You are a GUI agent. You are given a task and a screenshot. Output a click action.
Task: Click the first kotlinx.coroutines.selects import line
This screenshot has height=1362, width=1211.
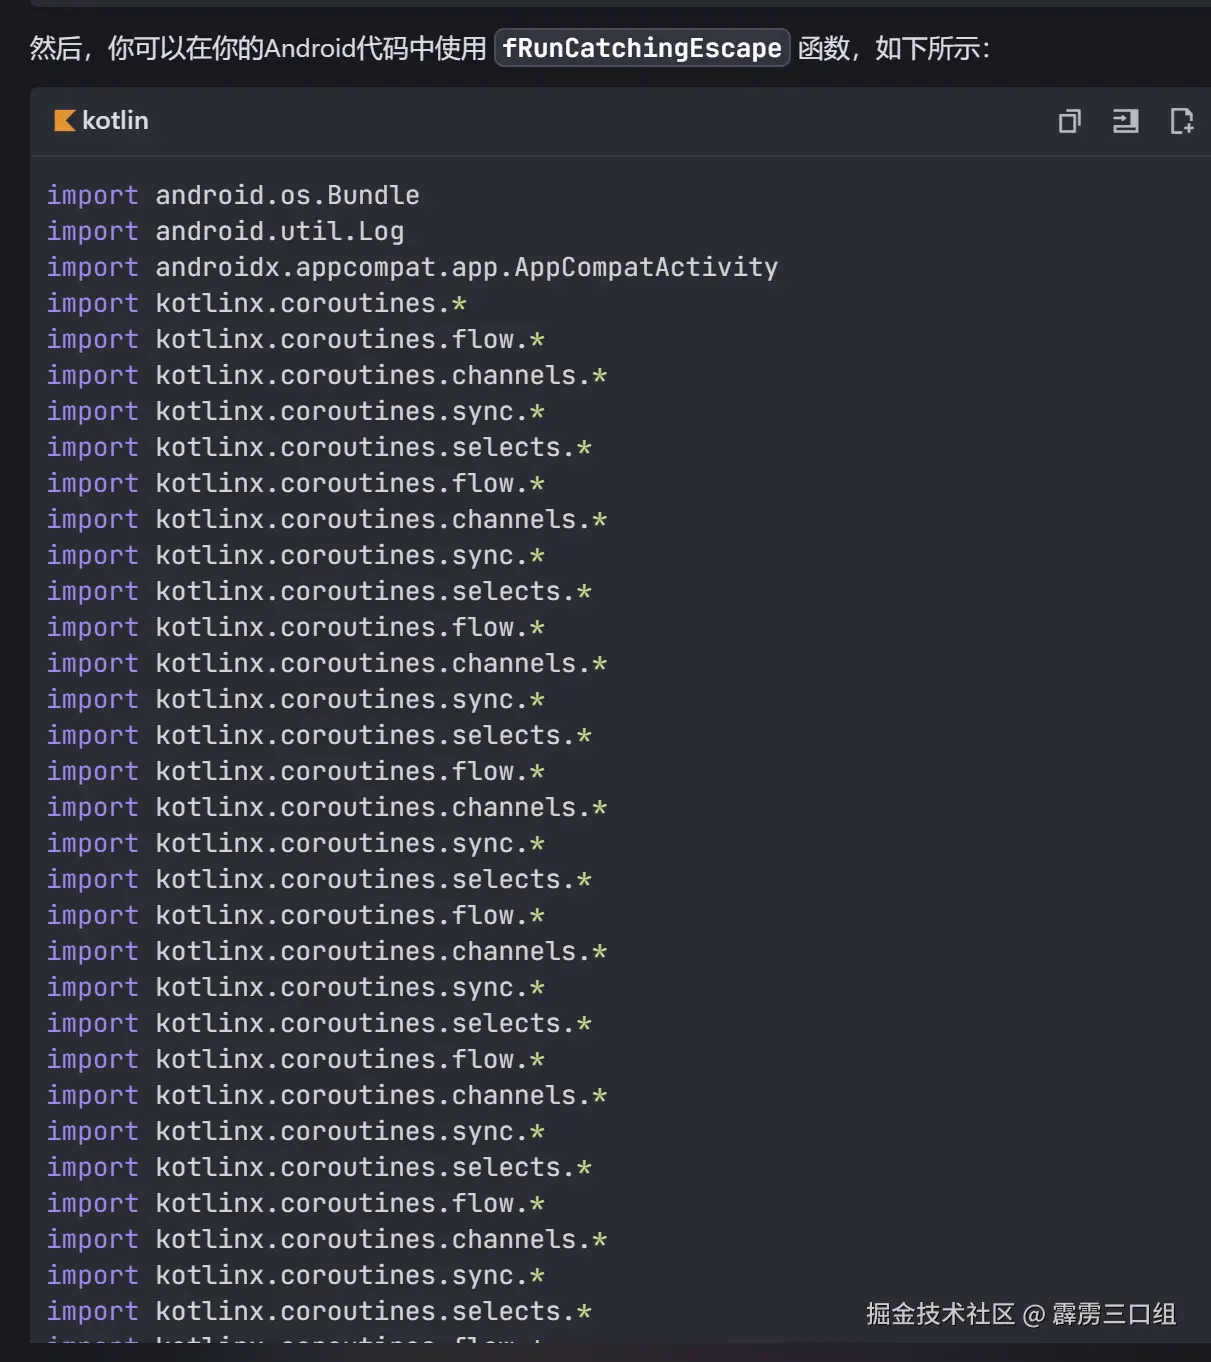[x=319, y=447]
